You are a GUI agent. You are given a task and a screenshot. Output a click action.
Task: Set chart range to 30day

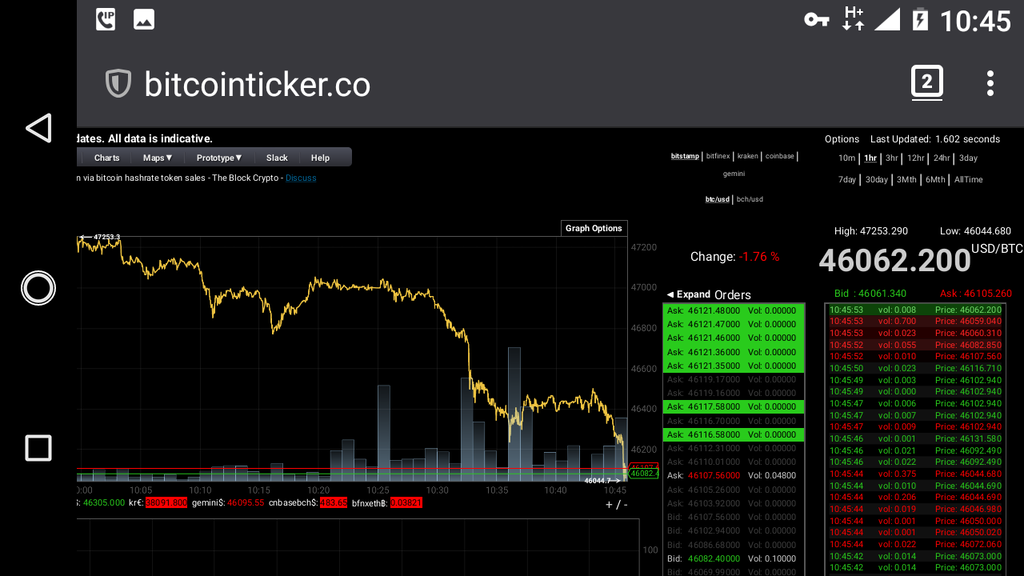(876, 180)
